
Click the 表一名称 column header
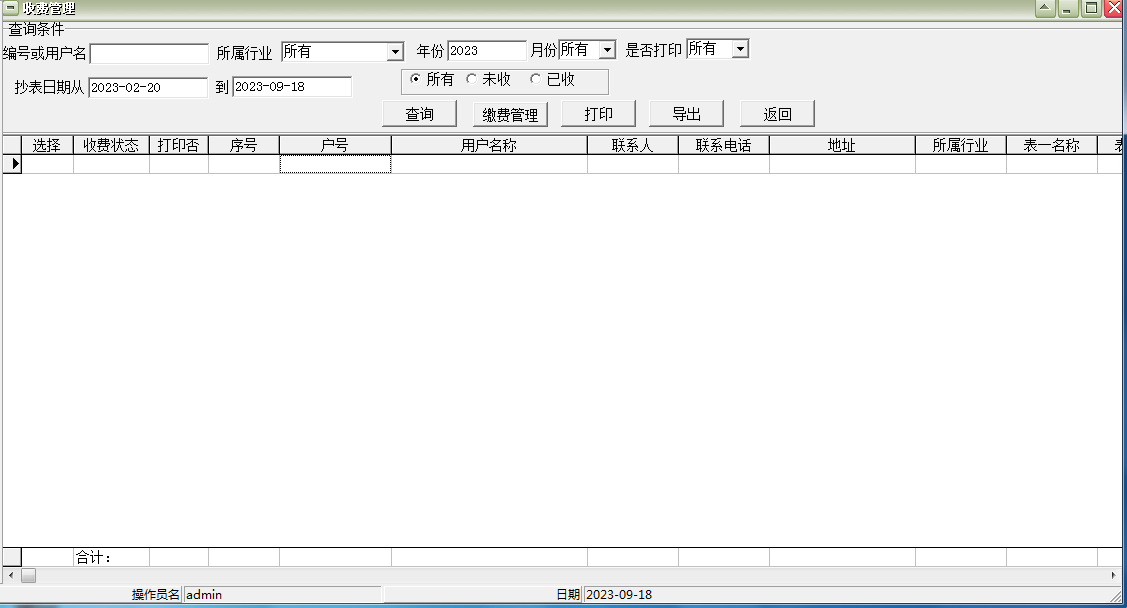[x=1052, y=145]
